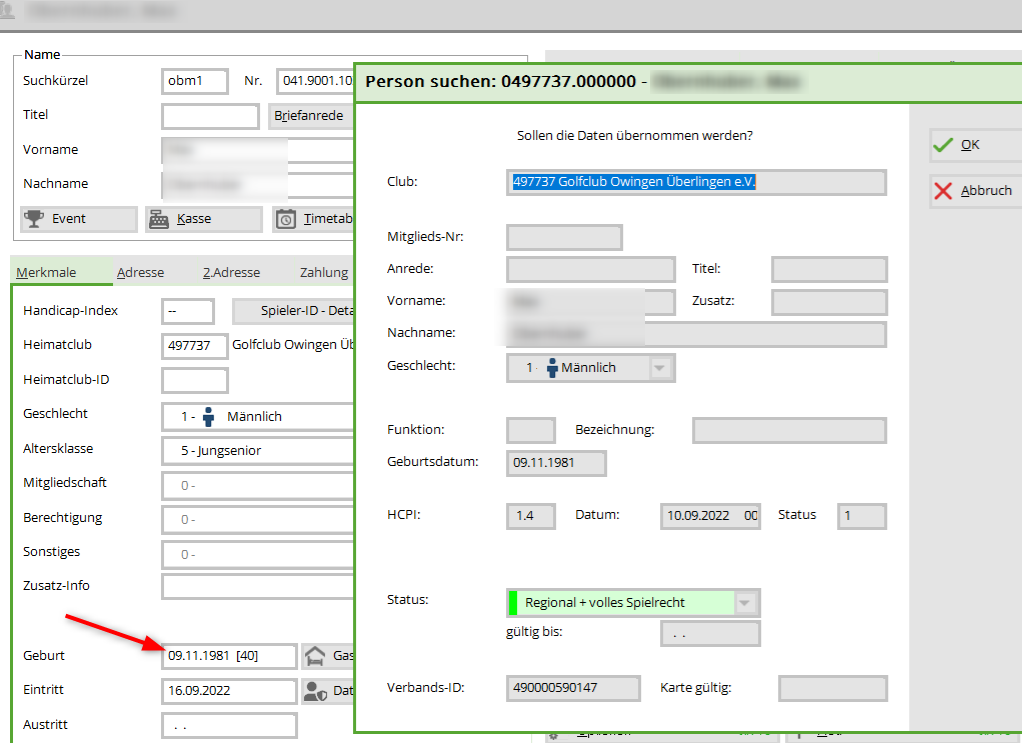Click male figure icon in dialog Geschlecht

(x=551, y=368)
